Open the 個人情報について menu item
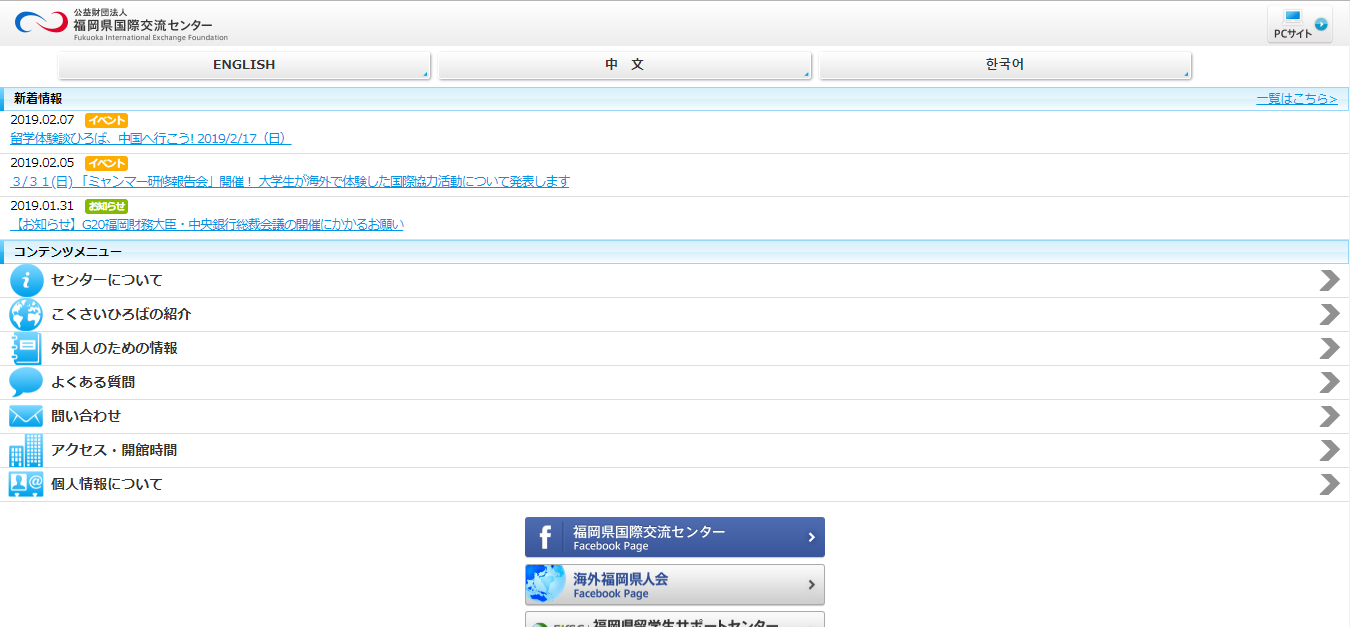This screenshot has height=627, width=1350. click(675, 484)
